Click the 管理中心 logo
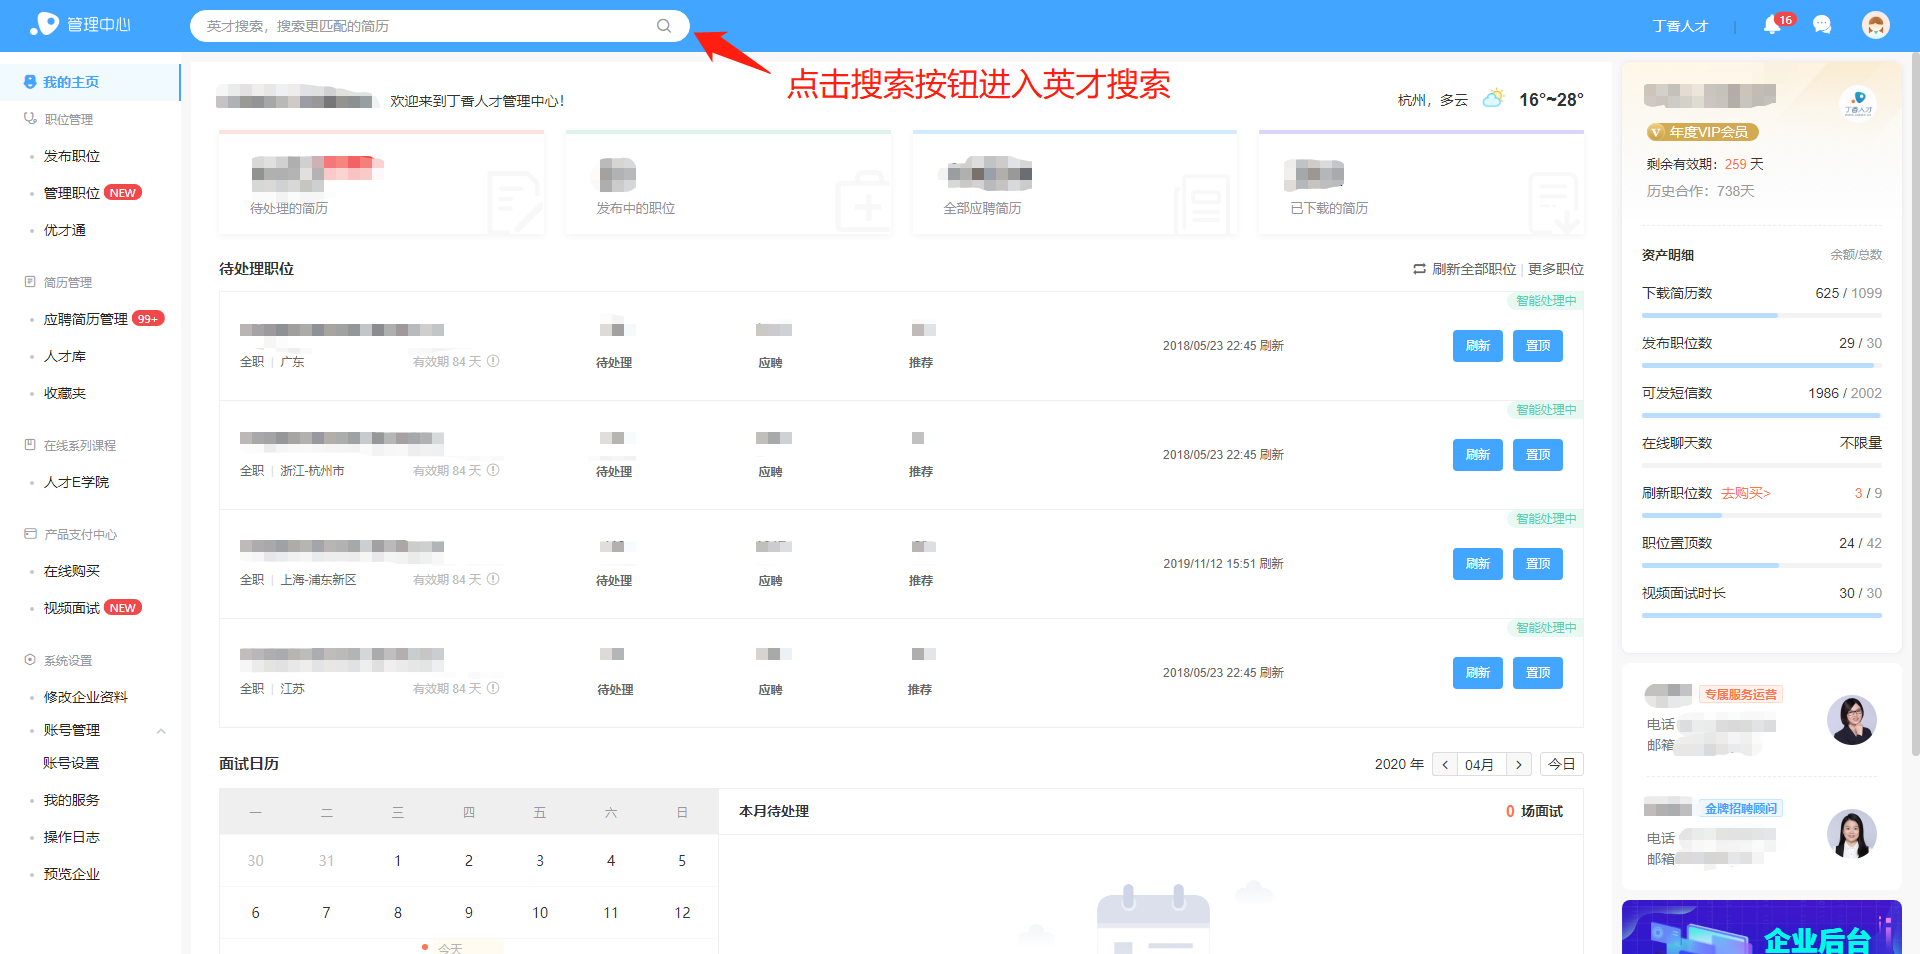1920x954 pixels. tap(80, 24)
